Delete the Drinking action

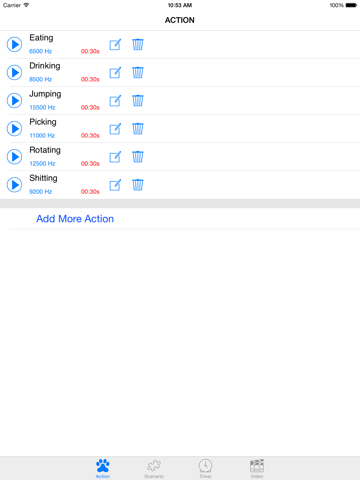(138, 72)
